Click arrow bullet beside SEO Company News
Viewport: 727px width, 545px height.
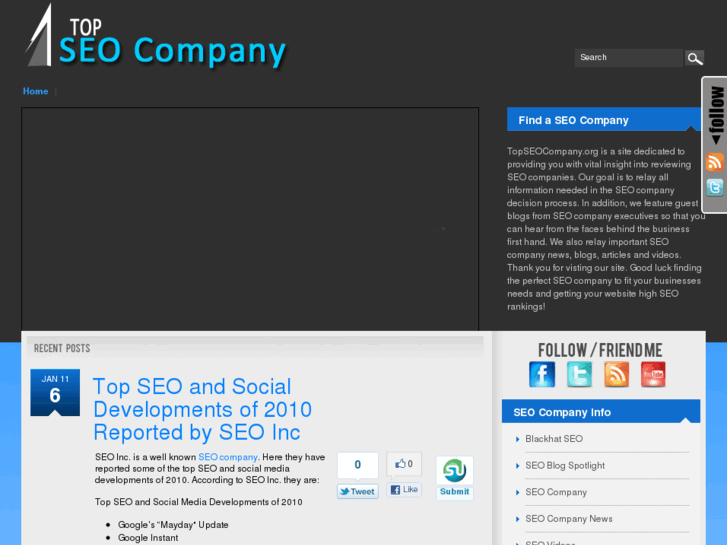click(x=517, y=519)
